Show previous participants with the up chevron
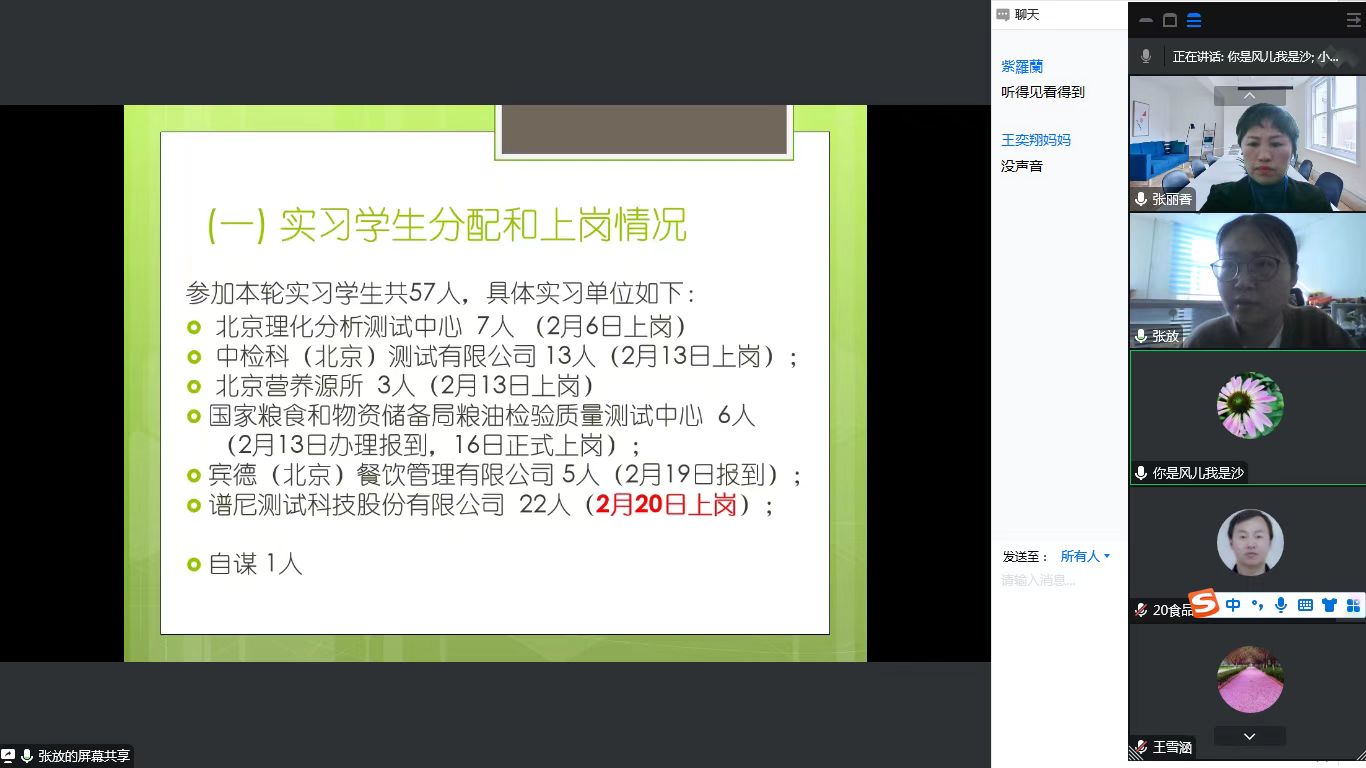This screenshot has width=1366, height=768. pos(1249,96)
